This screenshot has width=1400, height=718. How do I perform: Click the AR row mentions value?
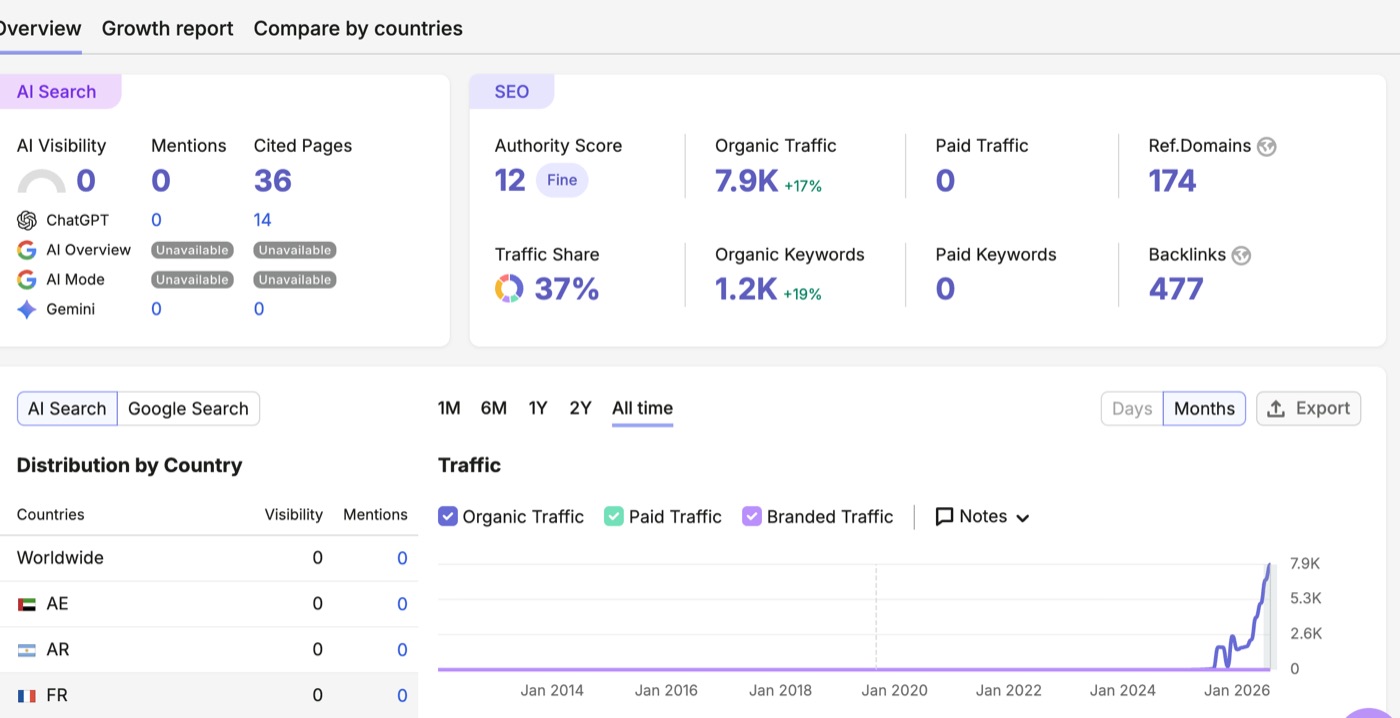402,650
